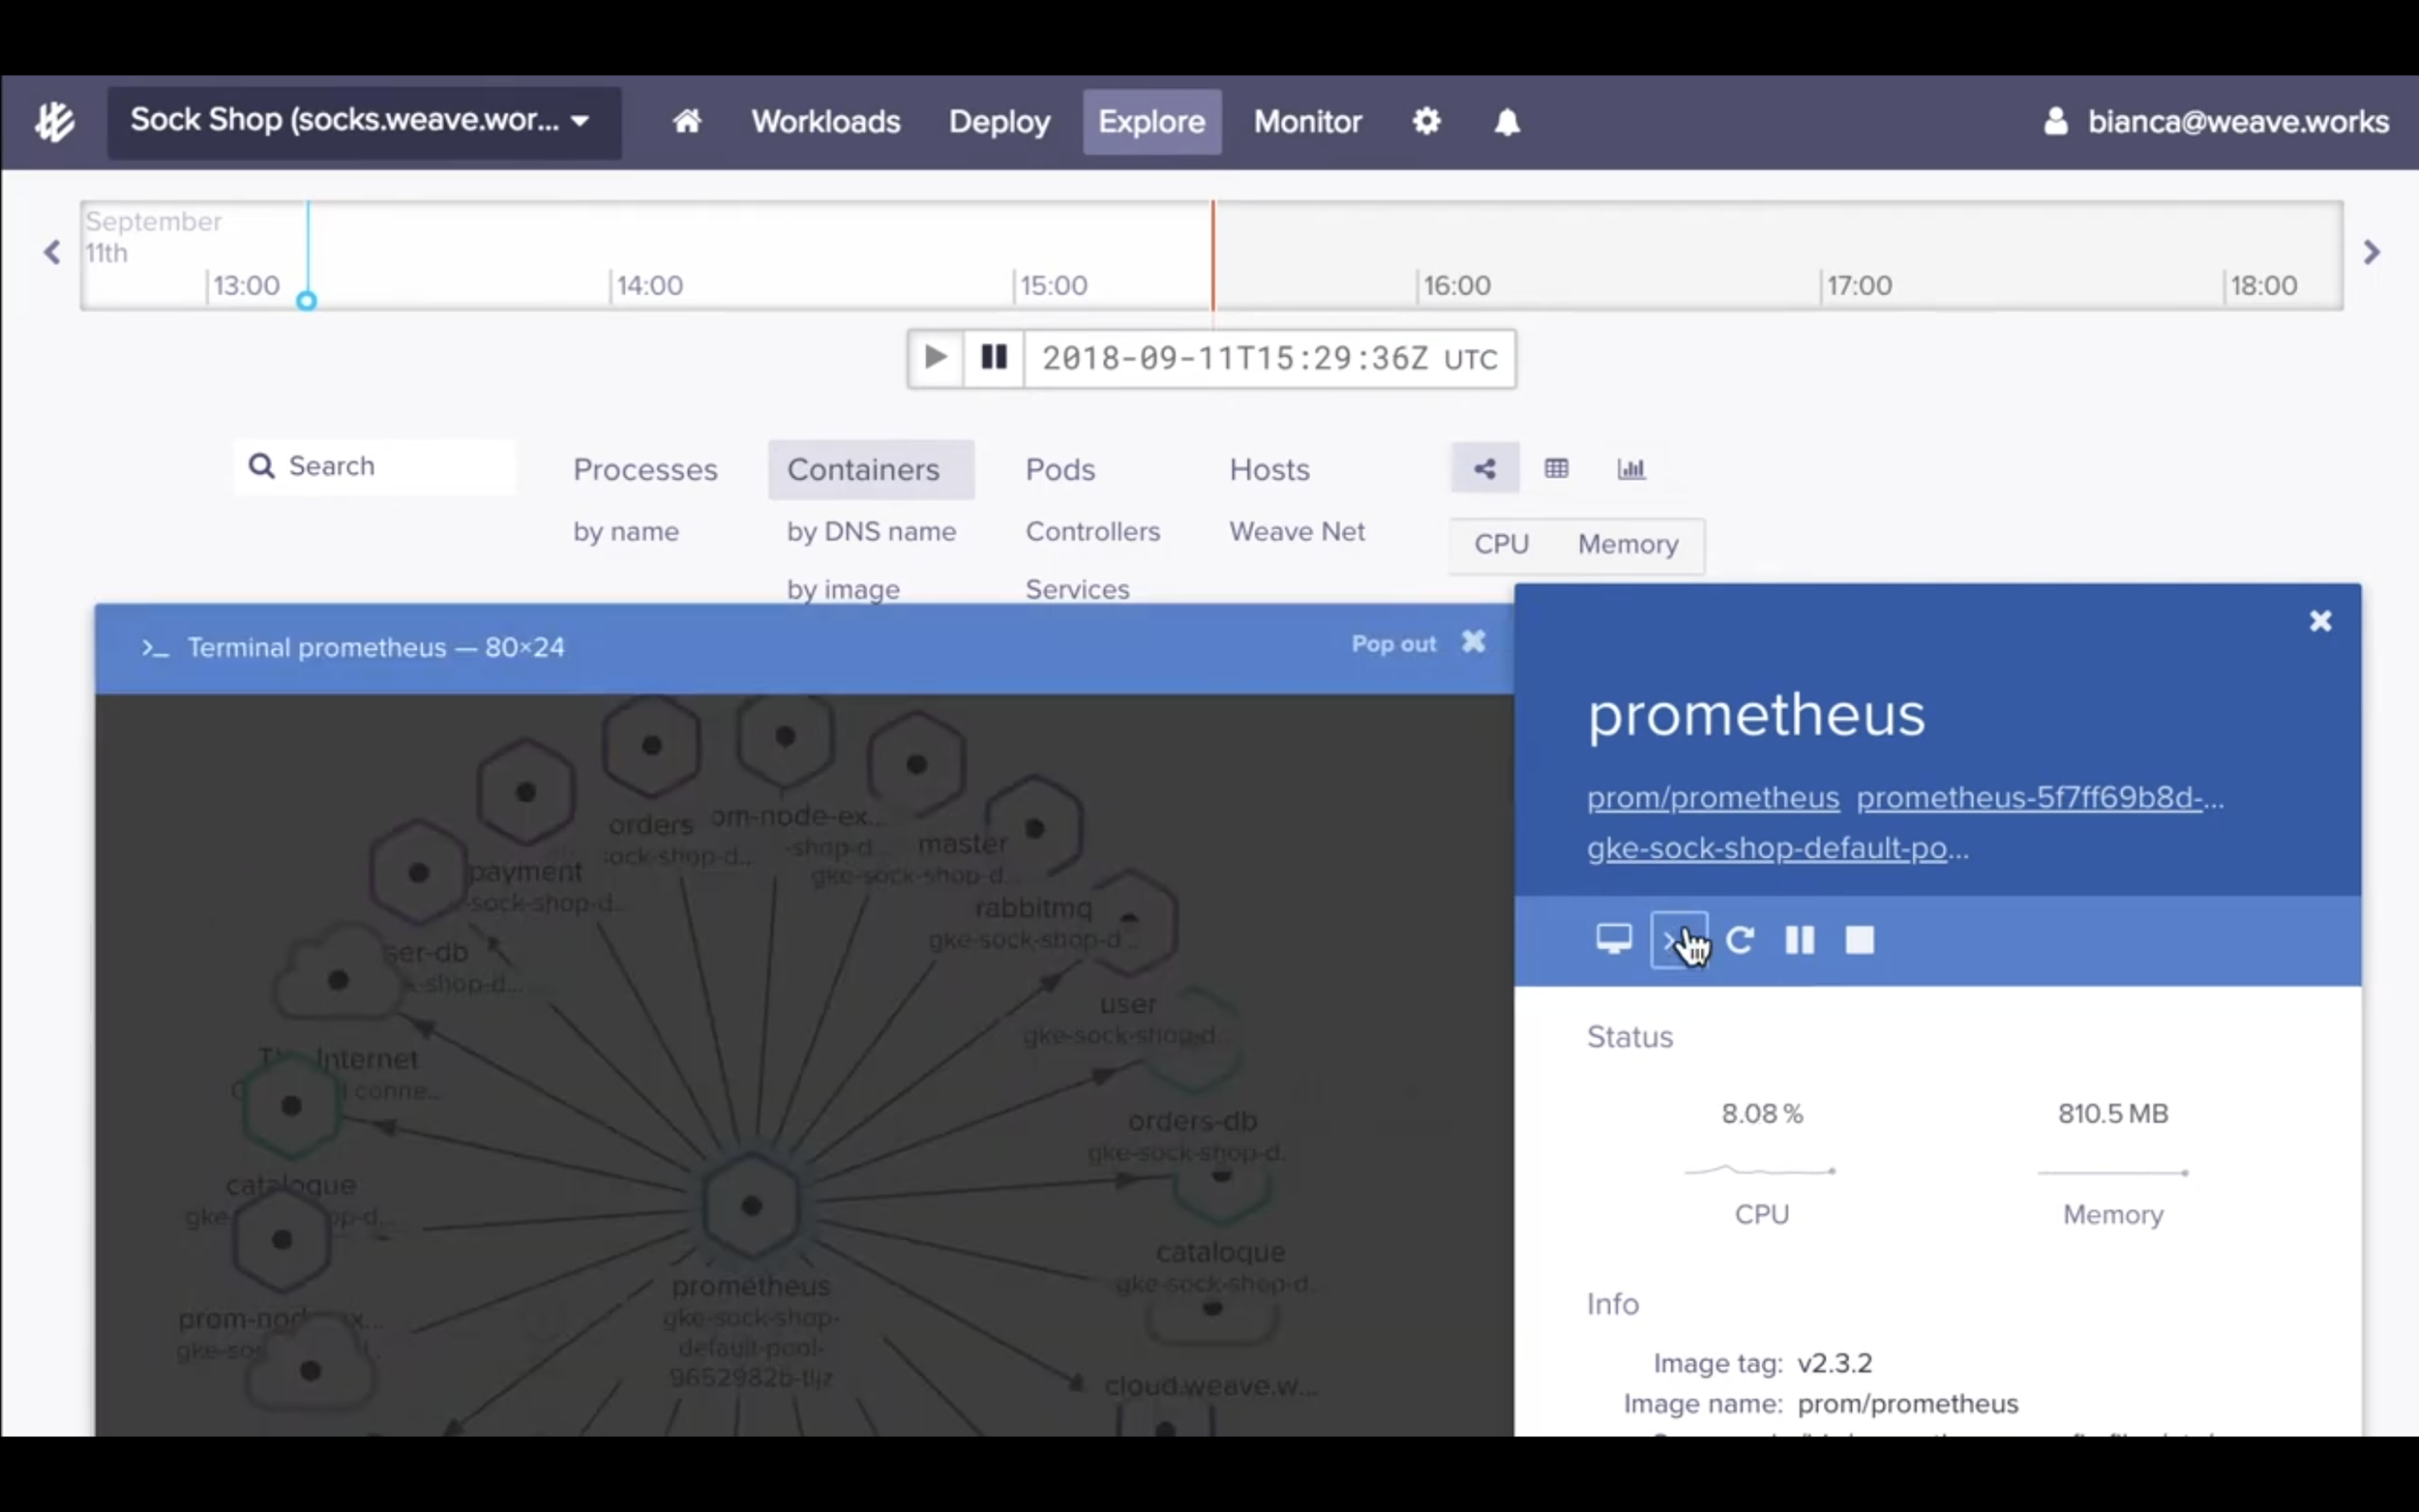The width and height of the screenshot is (2419, 1512).
Task: Restart prometheus container with circular arrow icon
Action: [x=1740, y=940]
